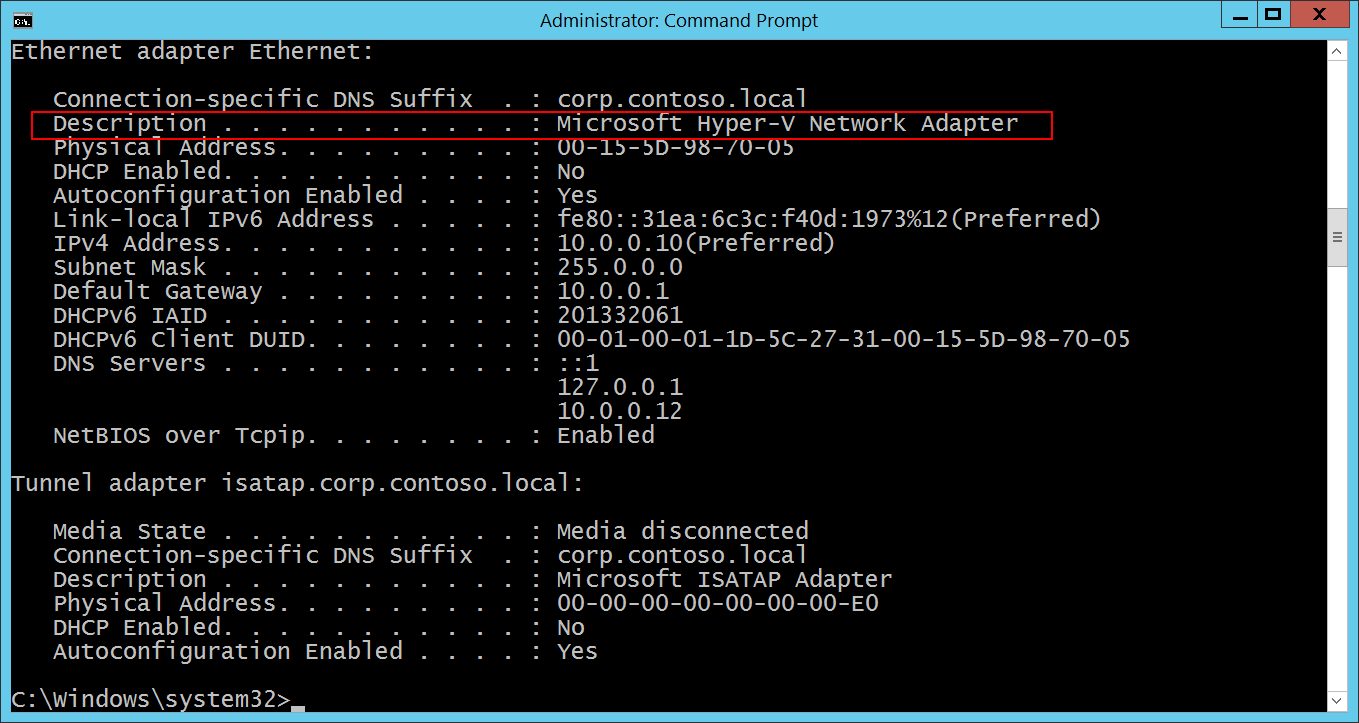The width and height of the screenshot is (1359, 723).
Task: Maximize the Command Prompt window
Action: pos(1272,16)
